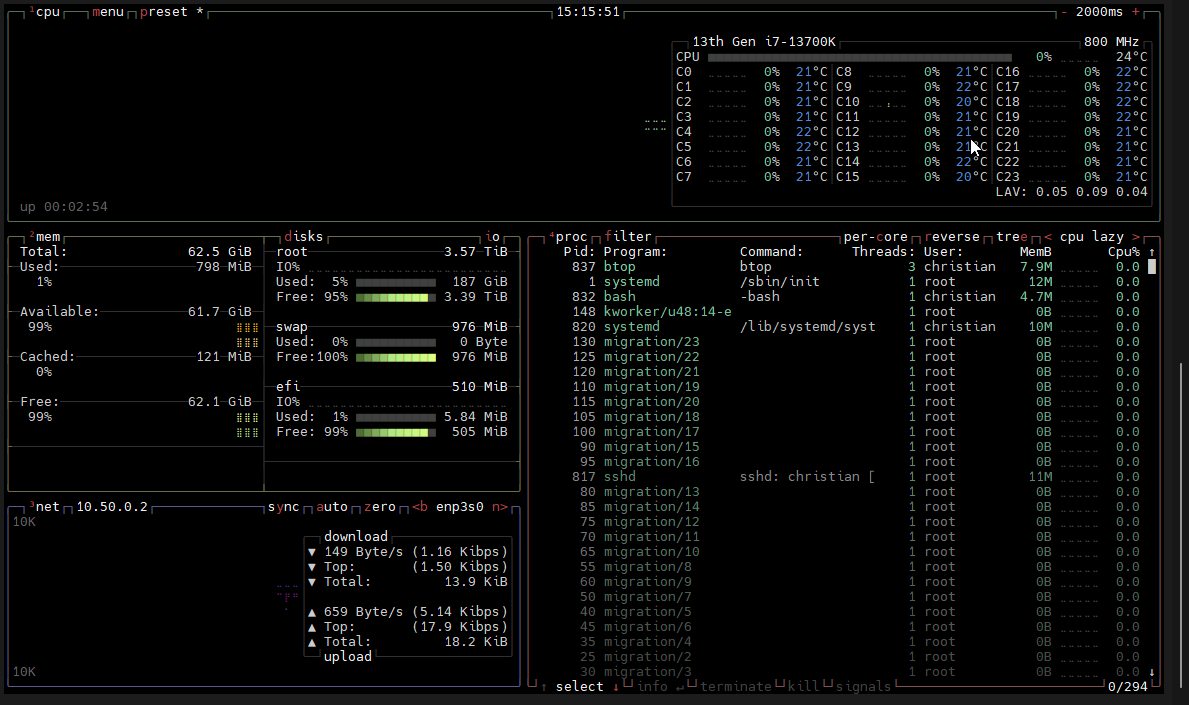
Task: Switch to previous sort column with left arrow
Action: (1048, 237)
